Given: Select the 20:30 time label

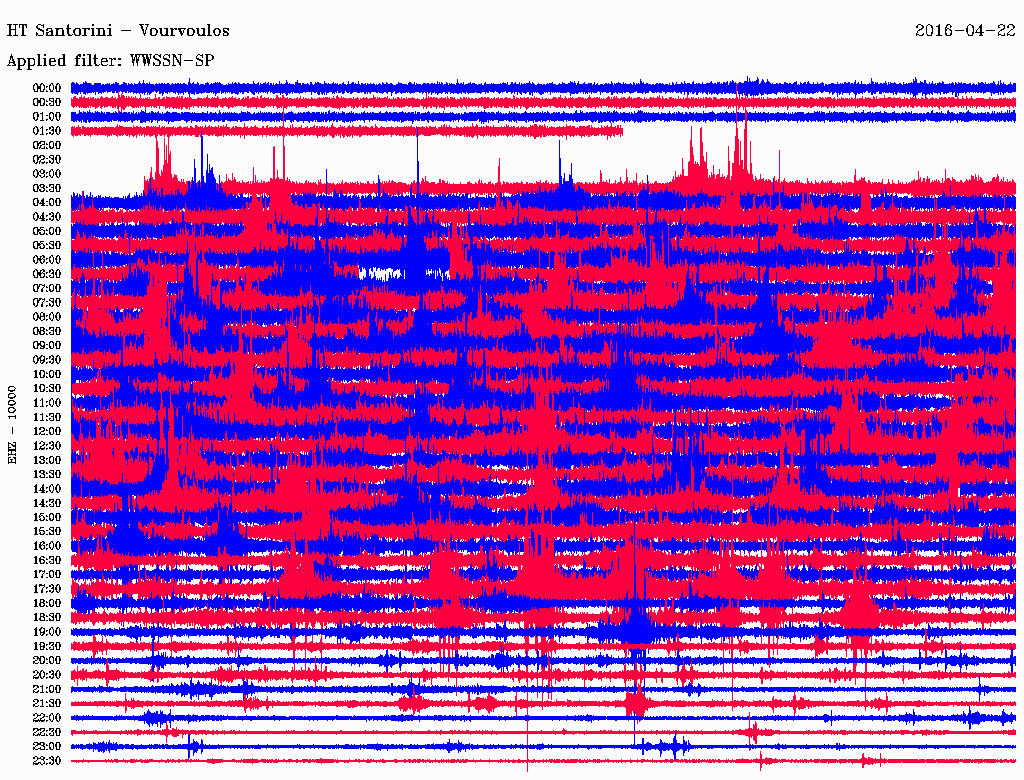Looking at the screenshot, I should (47, 675).
